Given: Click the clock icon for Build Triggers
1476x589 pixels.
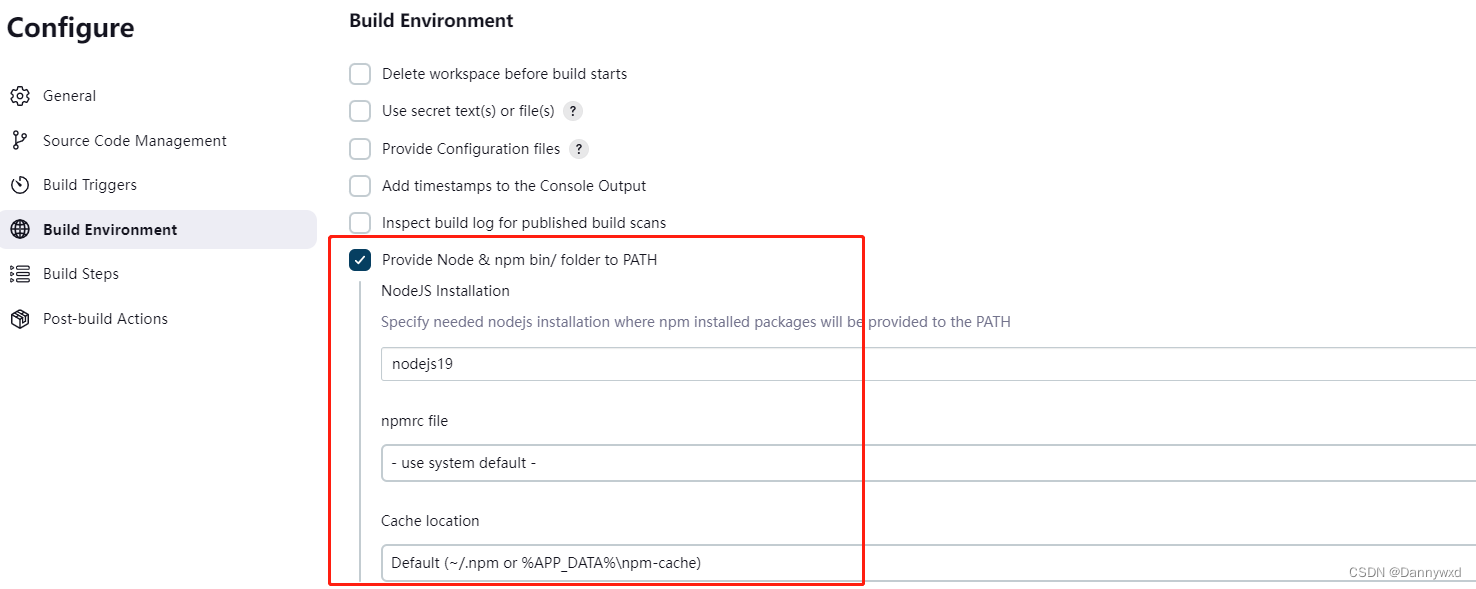Looking at the screenshot, I should pyautogui.click(x=18, y=184).
